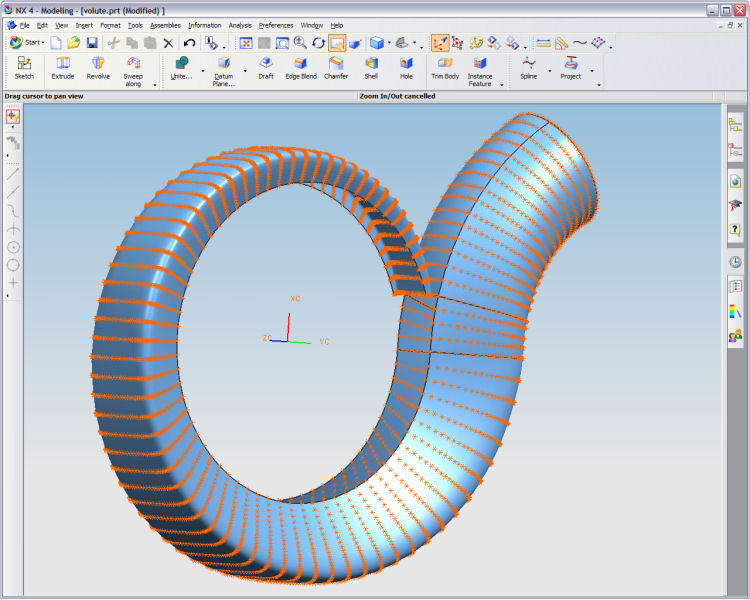
Task: Apply the Edge Blend feature
Action: [x=301, y=68]
